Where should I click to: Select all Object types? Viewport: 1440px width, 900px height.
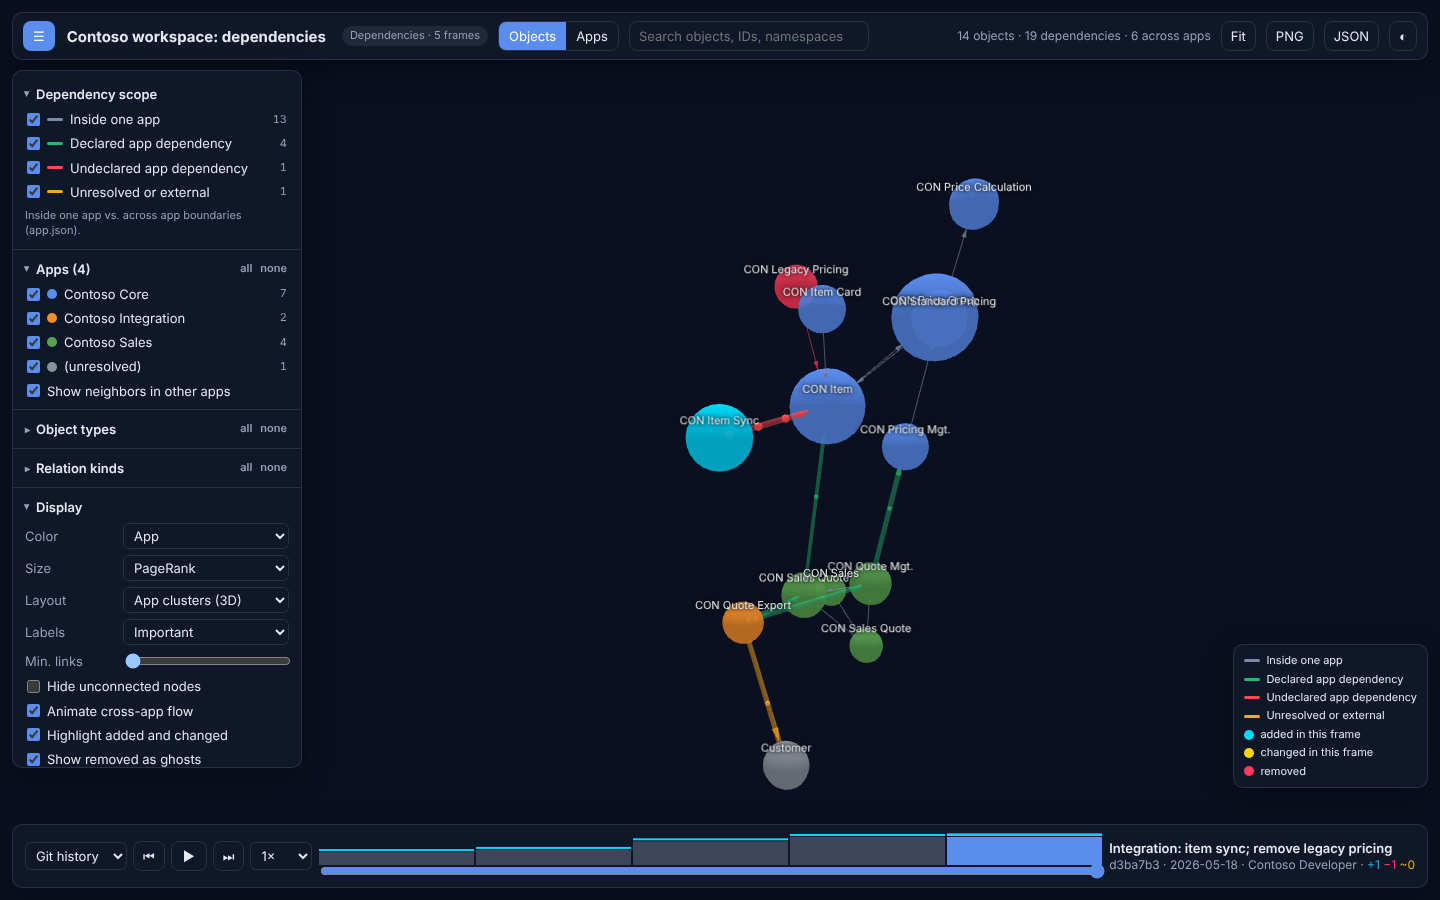point(246,428)
